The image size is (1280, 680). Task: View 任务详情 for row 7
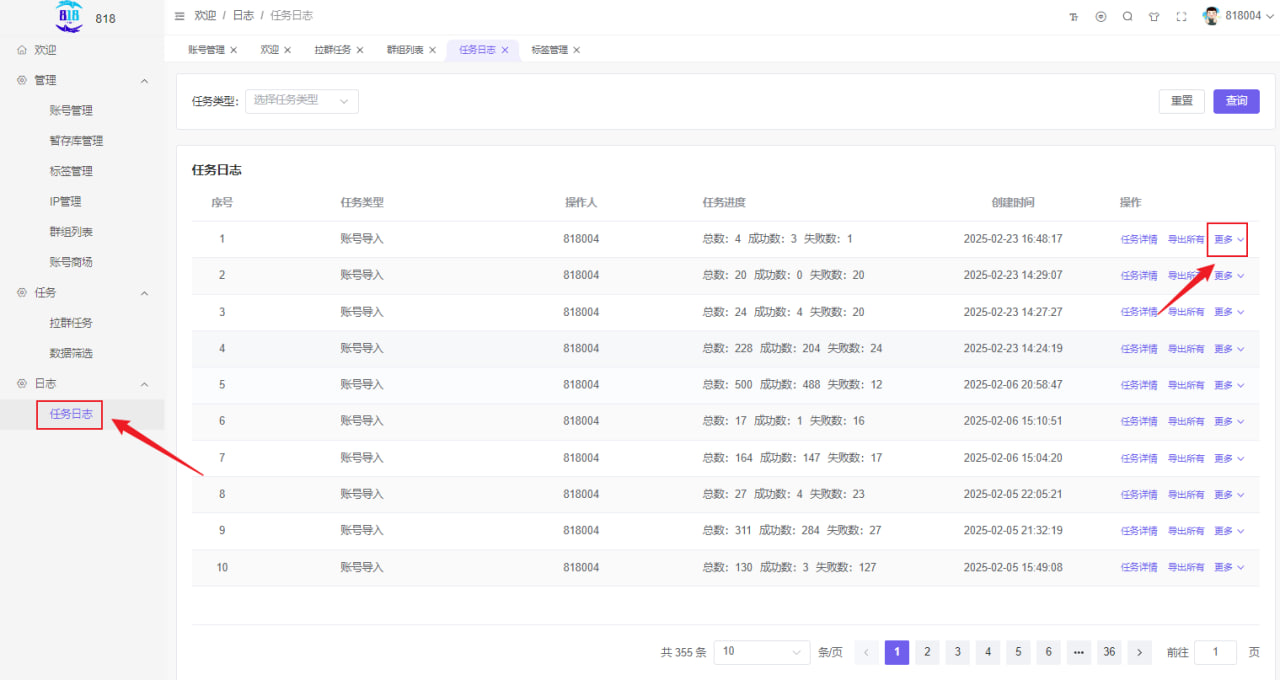tap(1139, 458)
